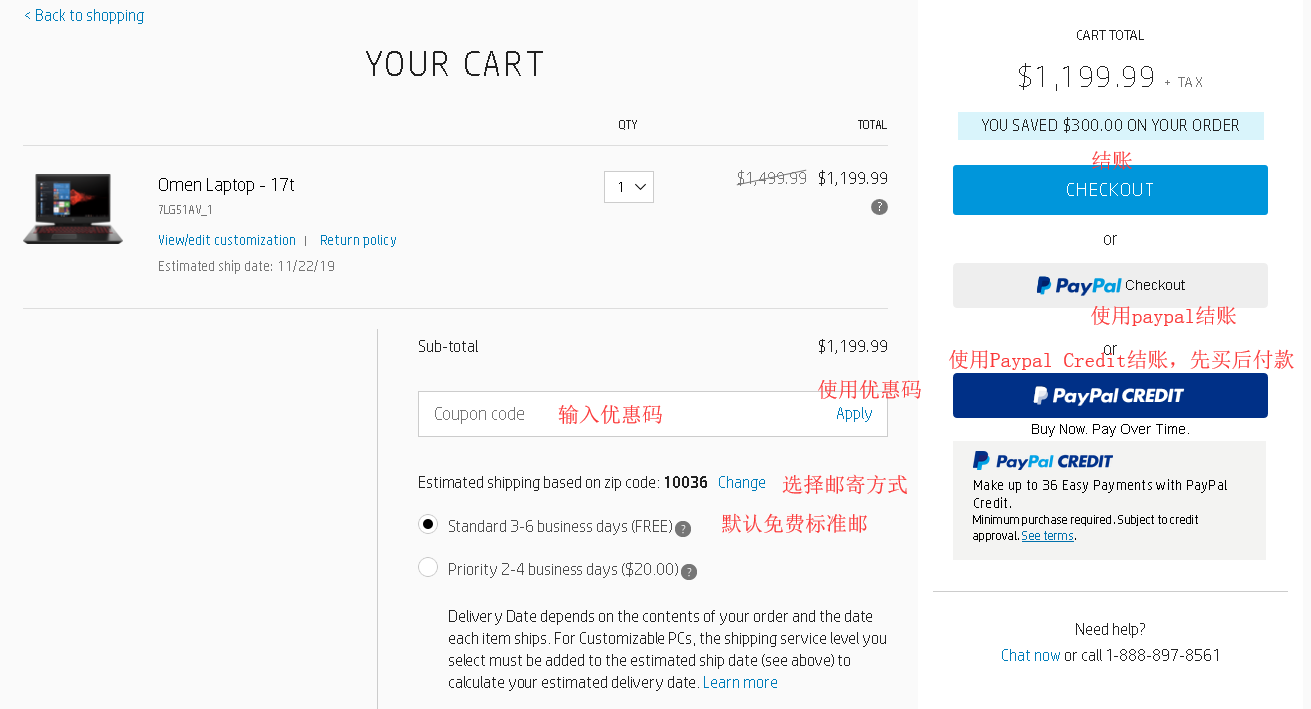The image size is (1311, 709).
Task: Check out with PayPal Checkout button
Action: (1110, 285)
